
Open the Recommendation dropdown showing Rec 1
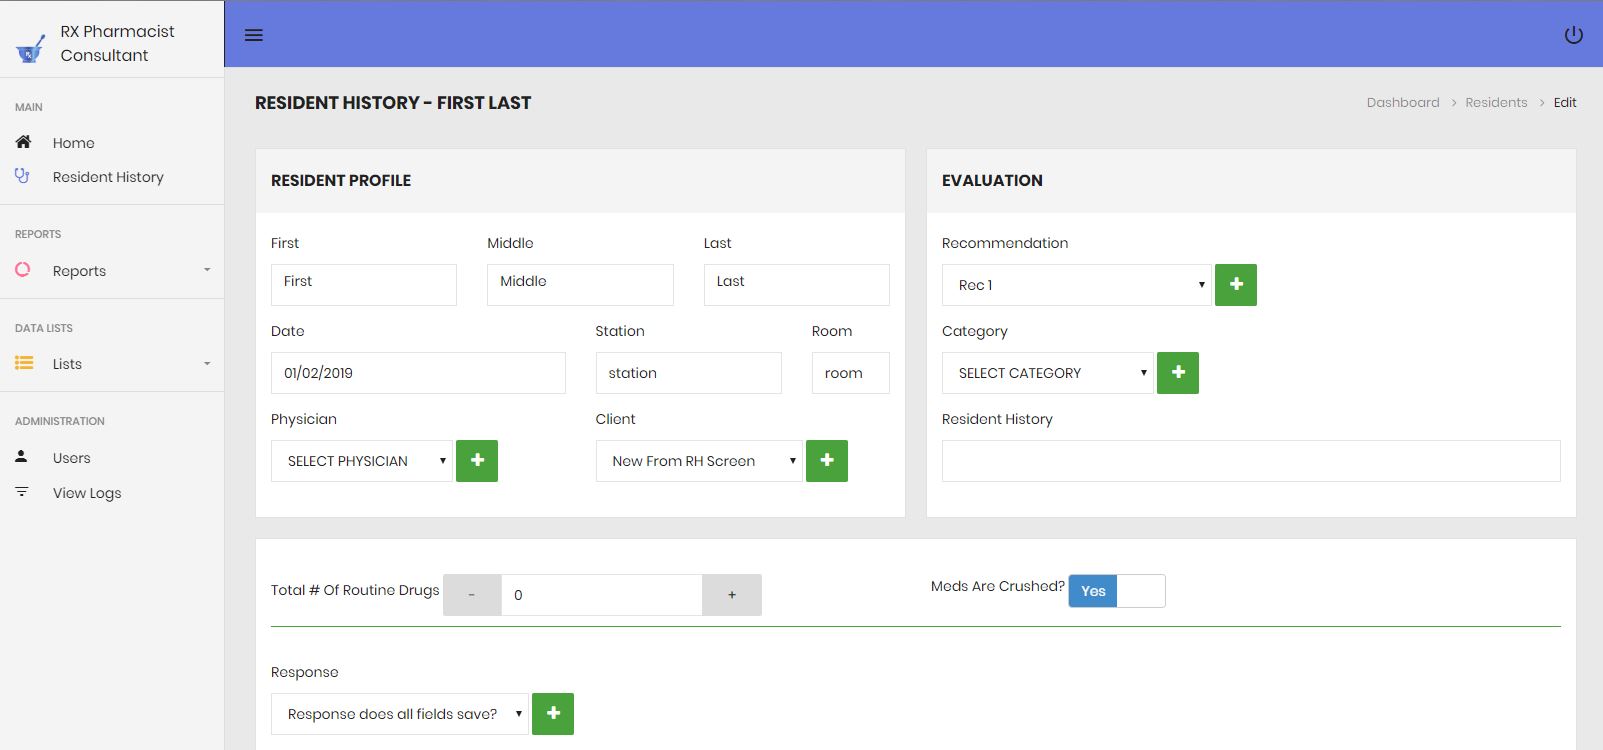point(1076,285)
